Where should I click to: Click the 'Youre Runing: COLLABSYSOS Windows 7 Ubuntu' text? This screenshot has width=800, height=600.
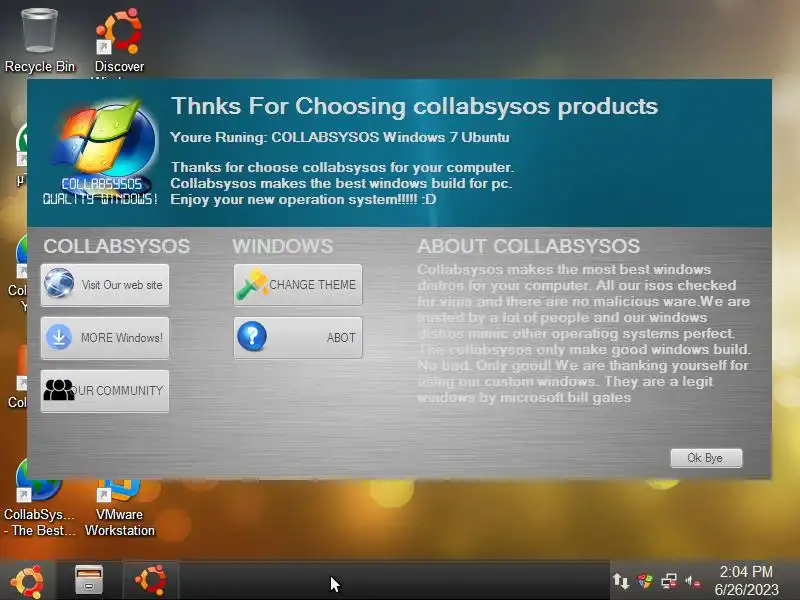(x=340, y=137)
